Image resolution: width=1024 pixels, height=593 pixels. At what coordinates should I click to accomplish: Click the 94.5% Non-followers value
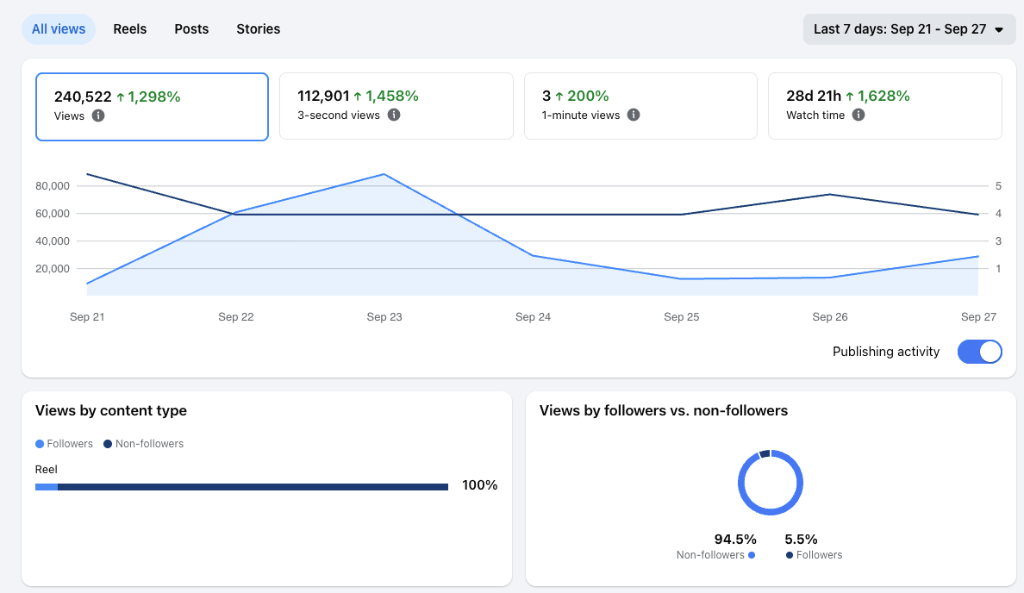tap(735, 539)
